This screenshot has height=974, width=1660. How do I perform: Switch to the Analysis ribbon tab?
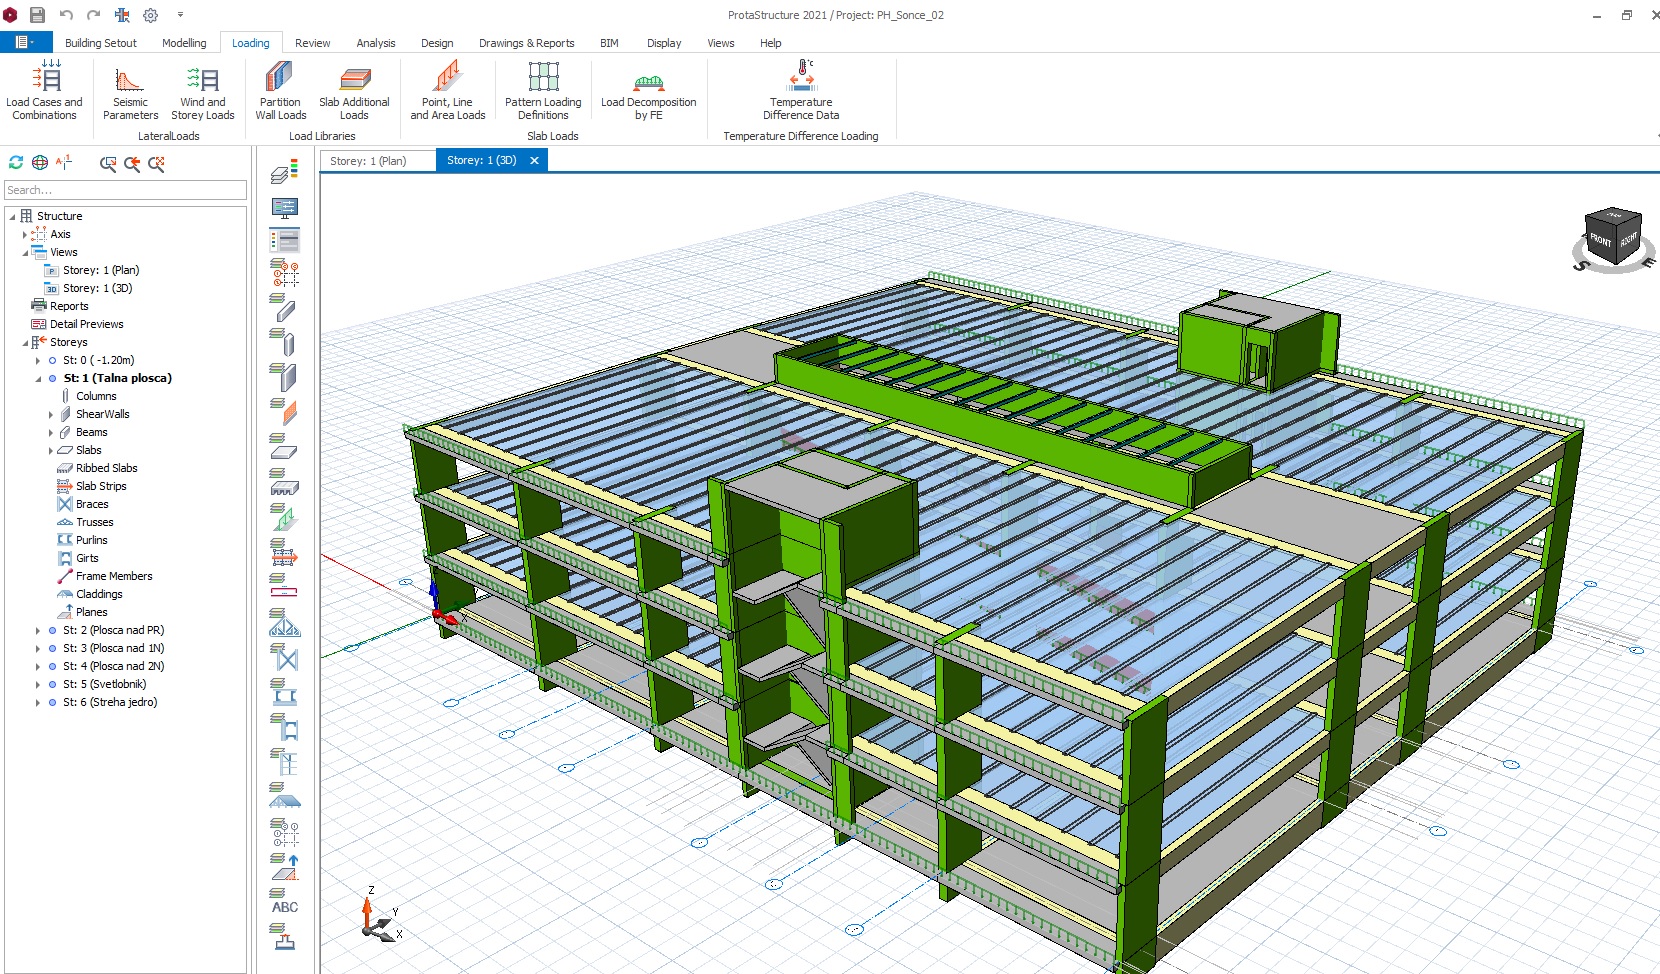click(375, 43)
